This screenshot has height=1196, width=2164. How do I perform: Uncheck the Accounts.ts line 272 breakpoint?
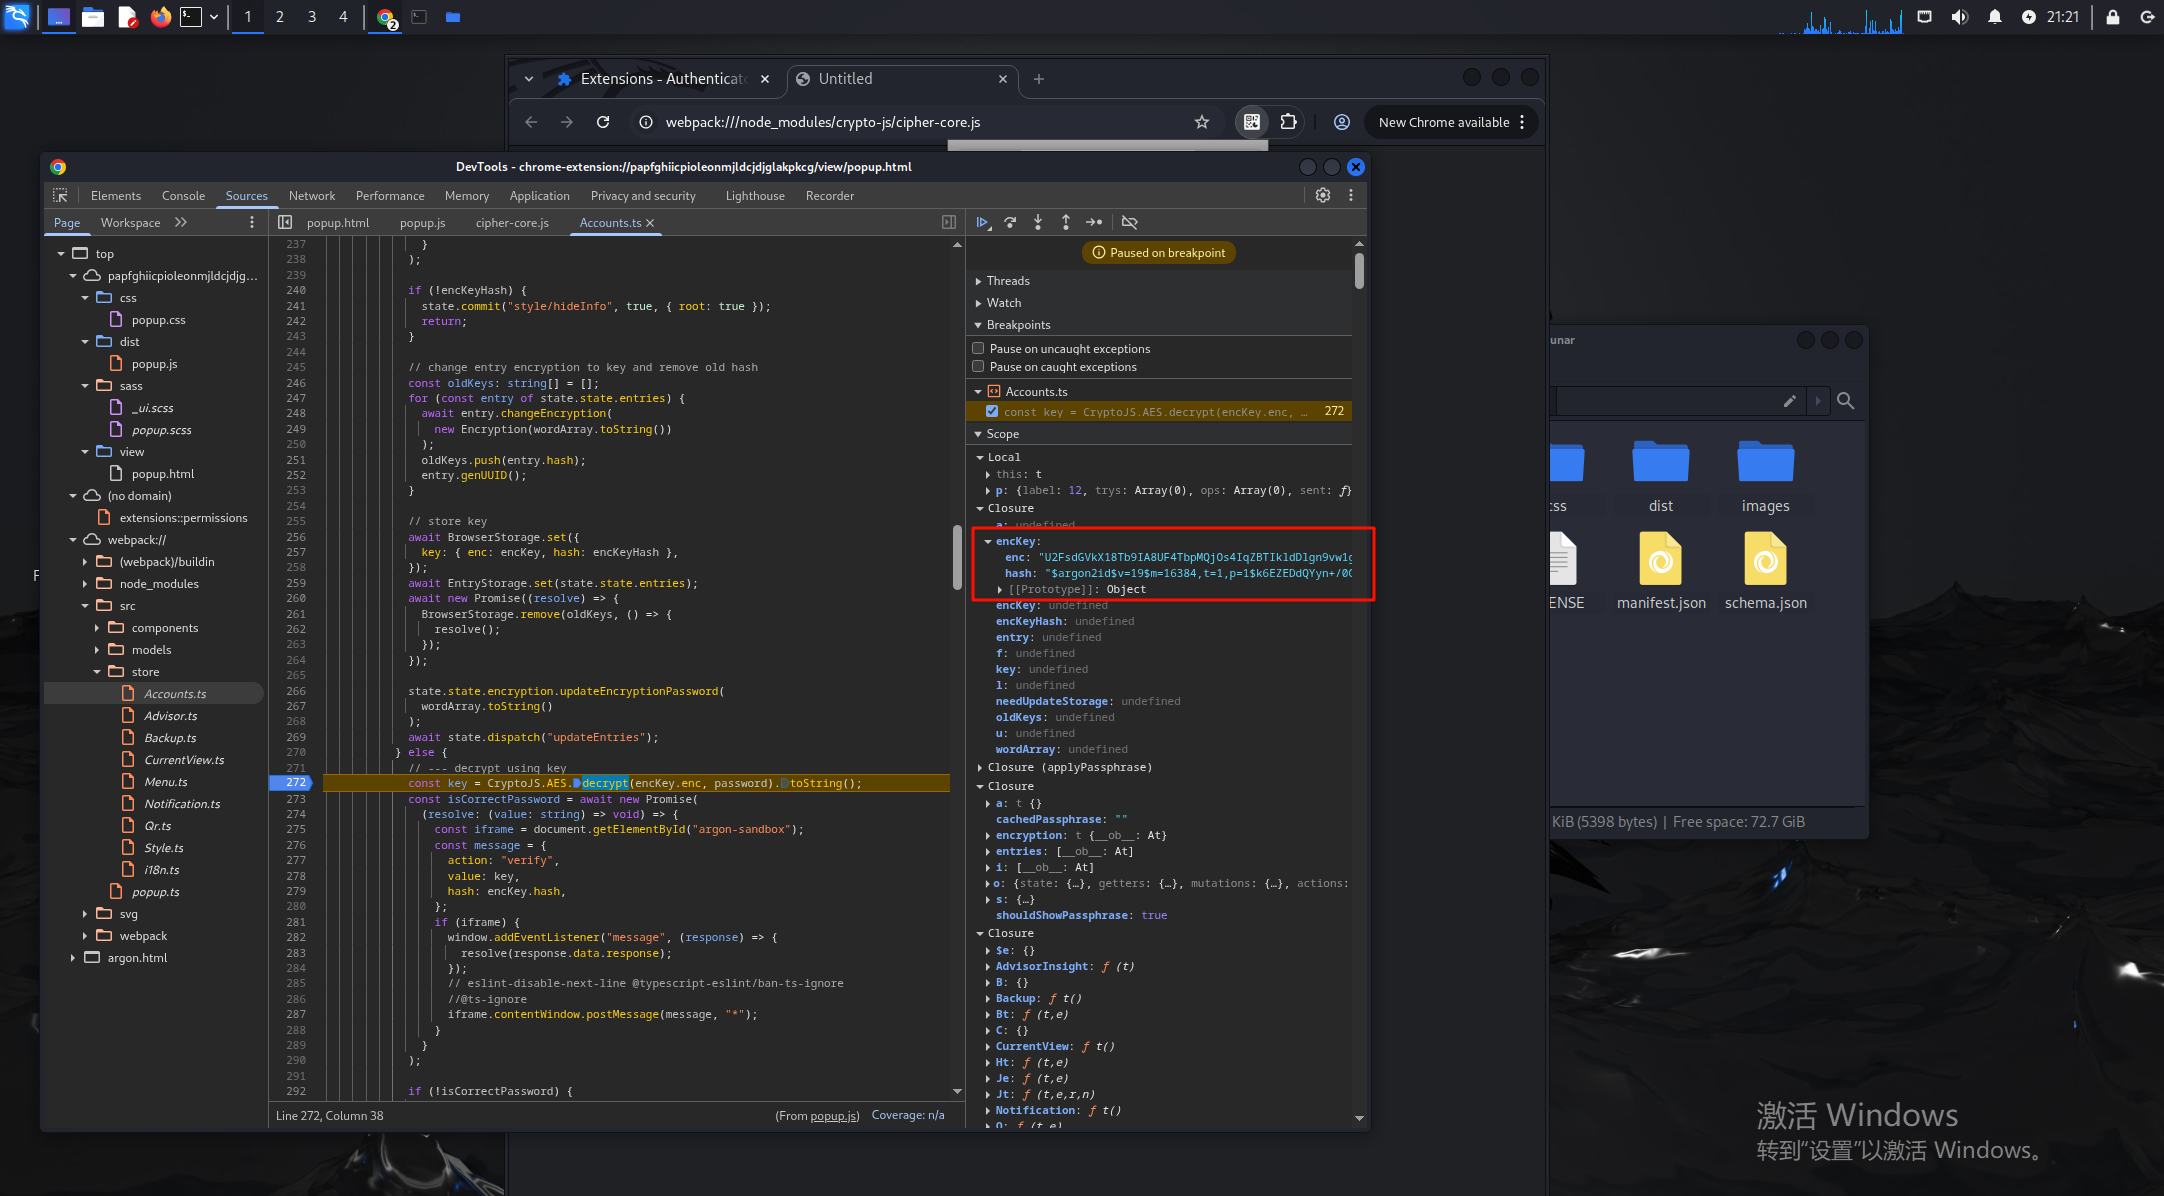click(x=992, y=411)
